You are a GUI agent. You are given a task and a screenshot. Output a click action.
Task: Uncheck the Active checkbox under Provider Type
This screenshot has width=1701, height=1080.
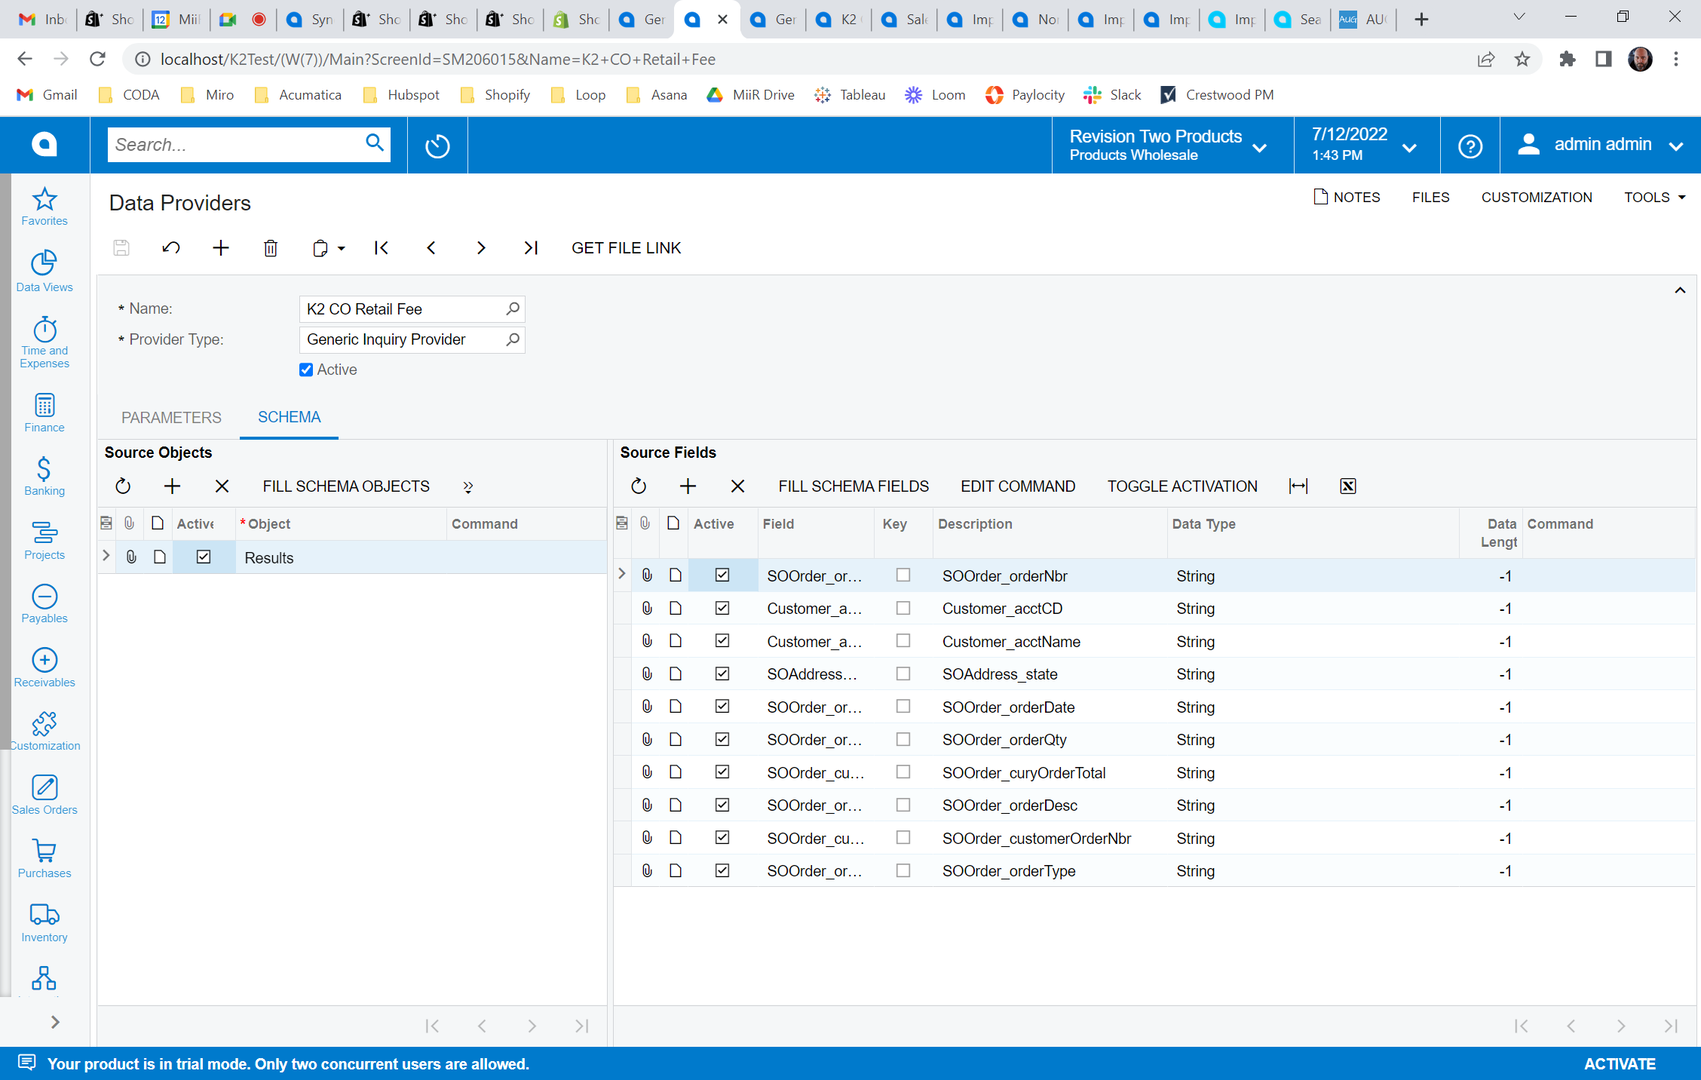[x=306, y=370]
